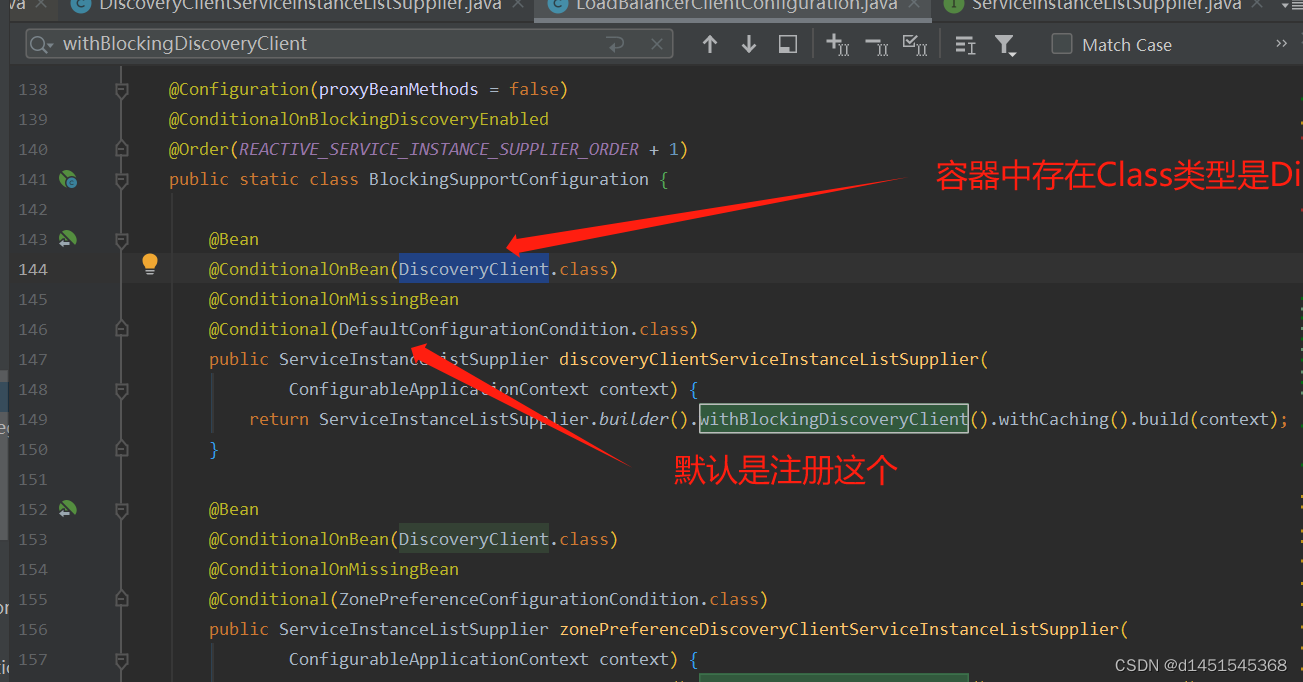Screen dimensions: 1303x682
Task: Close LoadBalancerClientConfiguration.java tab
Action: (913, 5)
